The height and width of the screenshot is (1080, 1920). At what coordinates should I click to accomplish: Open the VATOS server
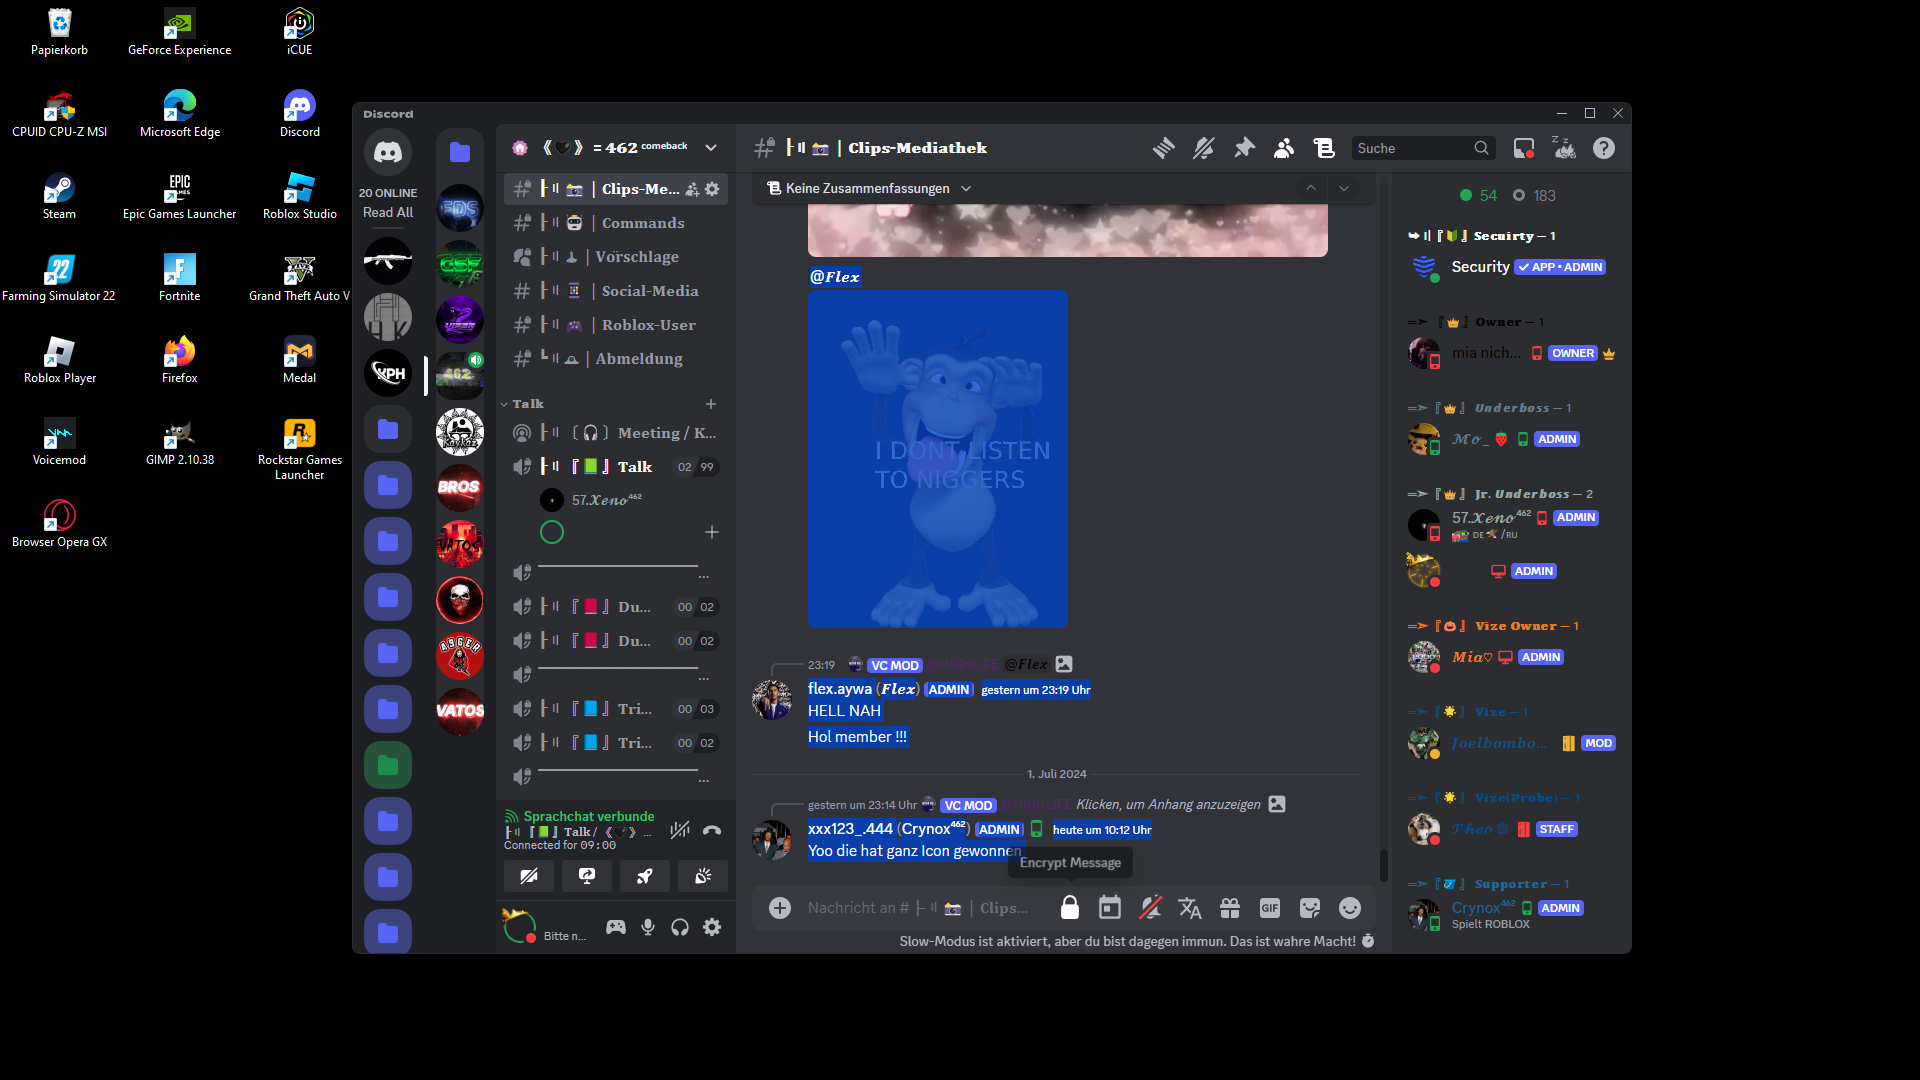(460, 712)
